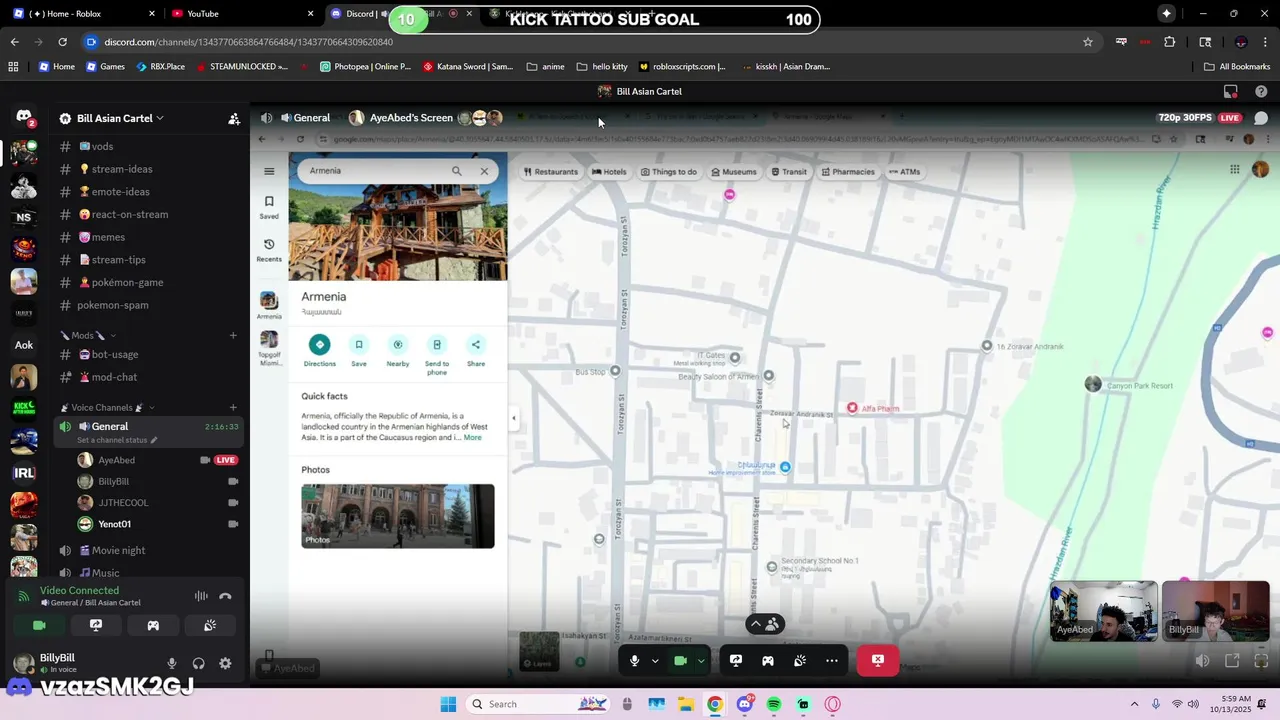Viewport: 1280px width, 720px height.
Task: Mute mic next to BillyBill username
Action: 172,663
